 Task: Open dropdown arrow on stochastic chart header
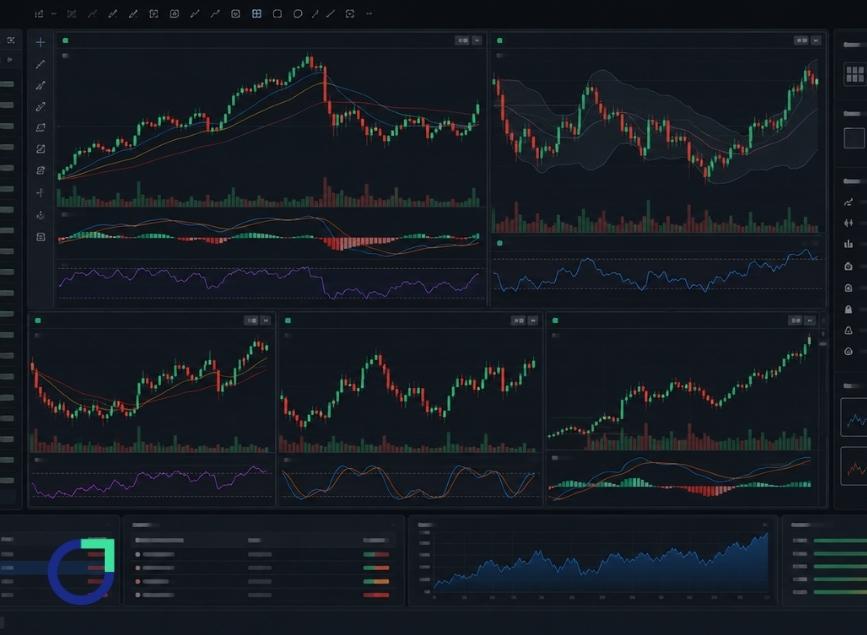(x=532, y=320)
